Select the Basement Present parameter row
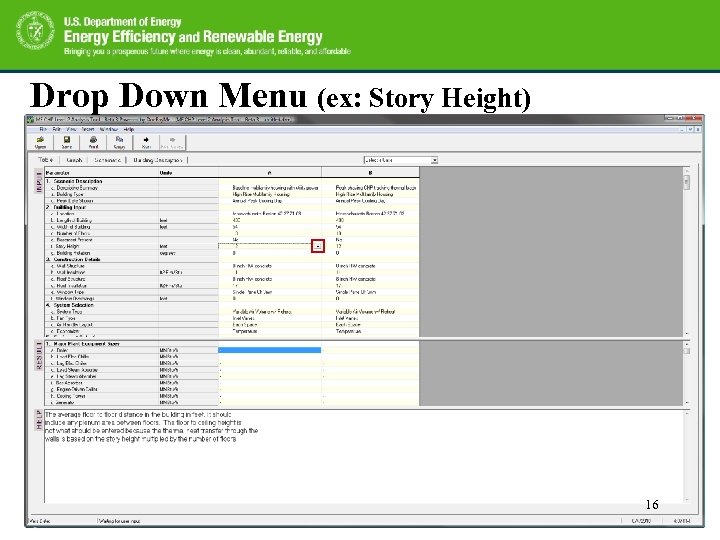The image size is (720, 540). [101, 240]
